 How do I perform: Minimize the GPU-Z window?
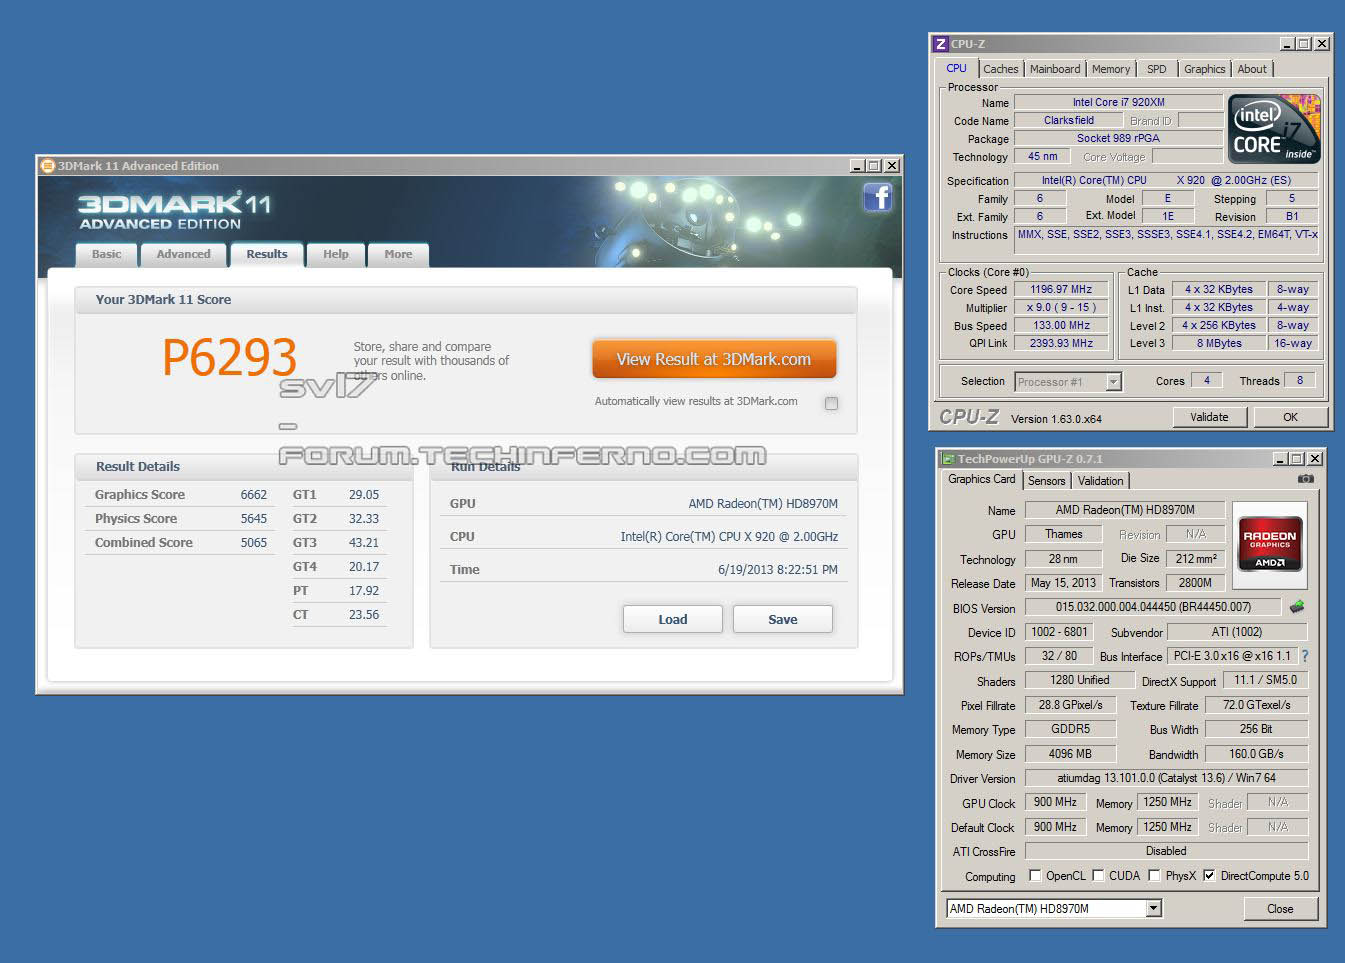1281,459
